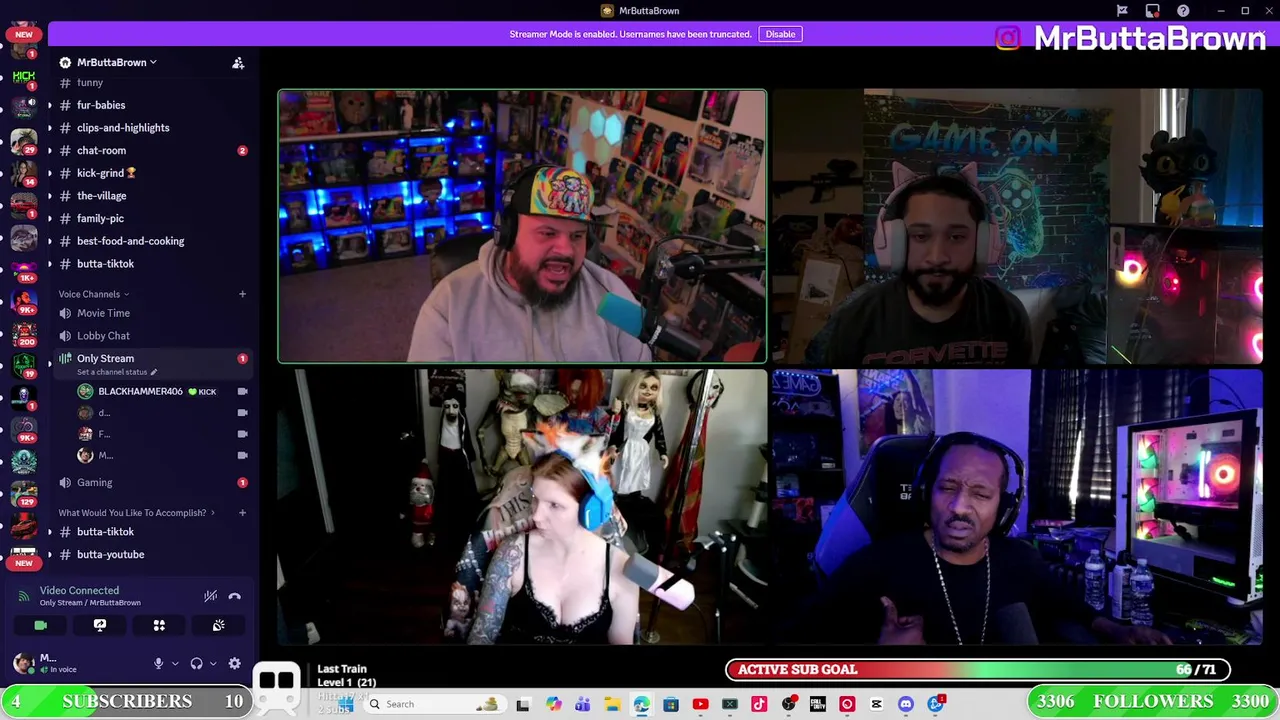Click camera icon beside BLACKHAMMER406

coord(242,392)
